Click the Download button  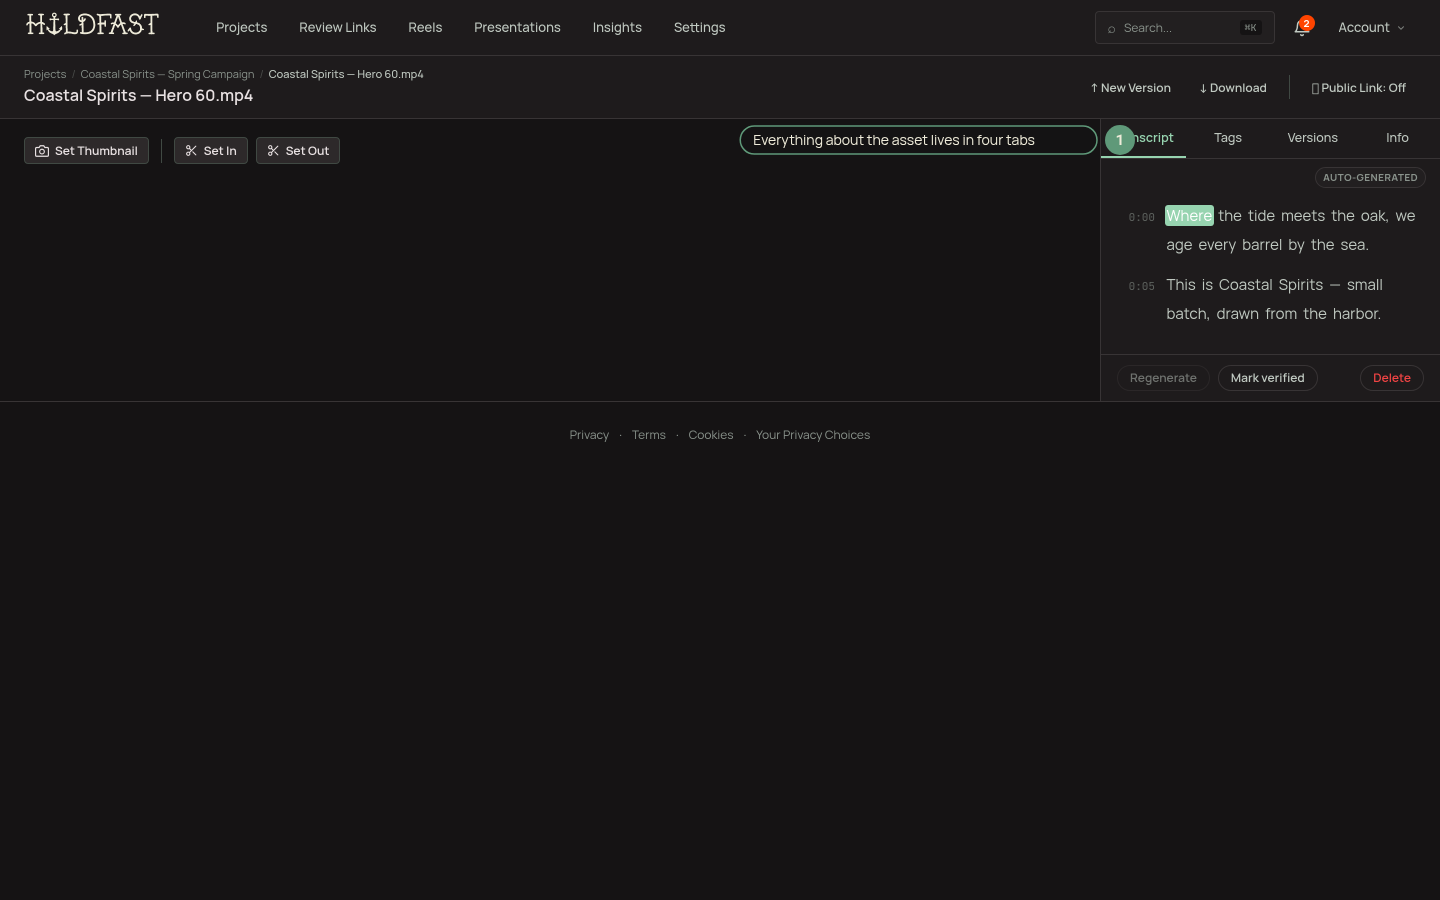1233,88
